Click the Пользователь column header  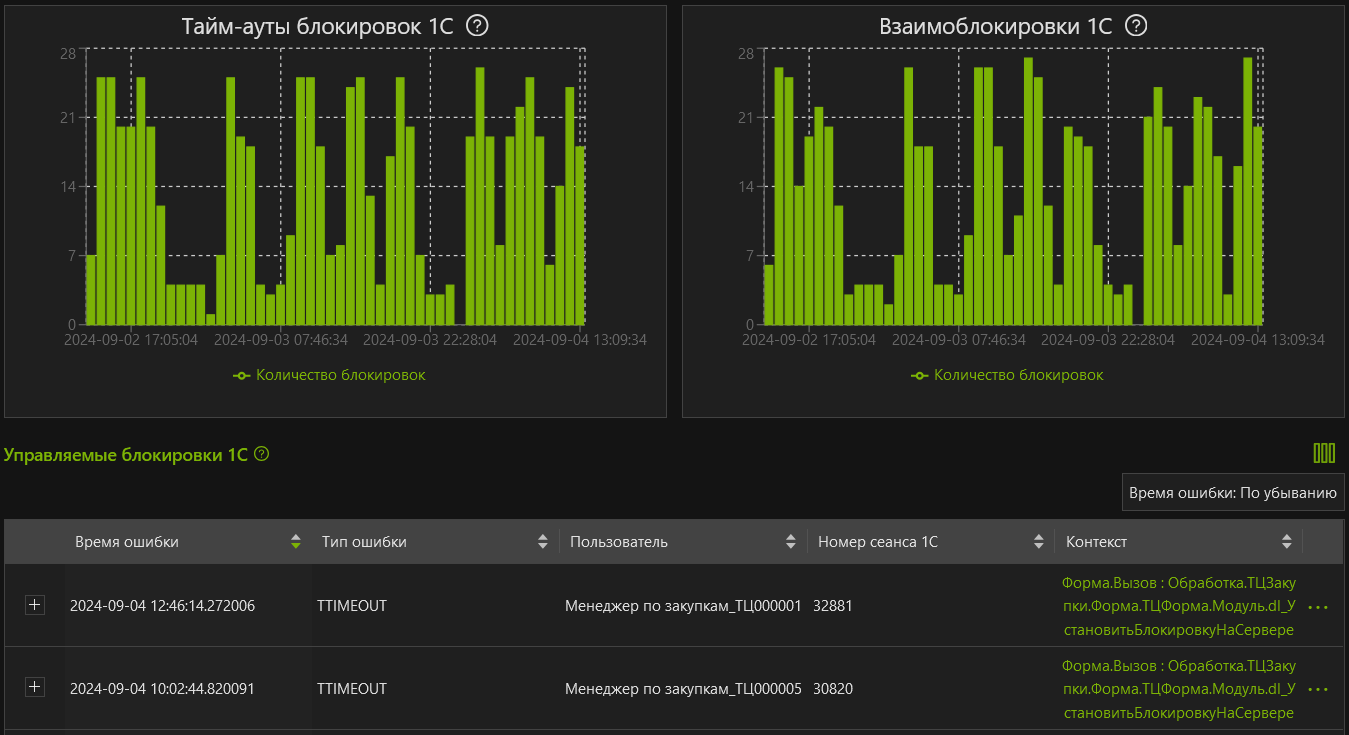[618, 542]
